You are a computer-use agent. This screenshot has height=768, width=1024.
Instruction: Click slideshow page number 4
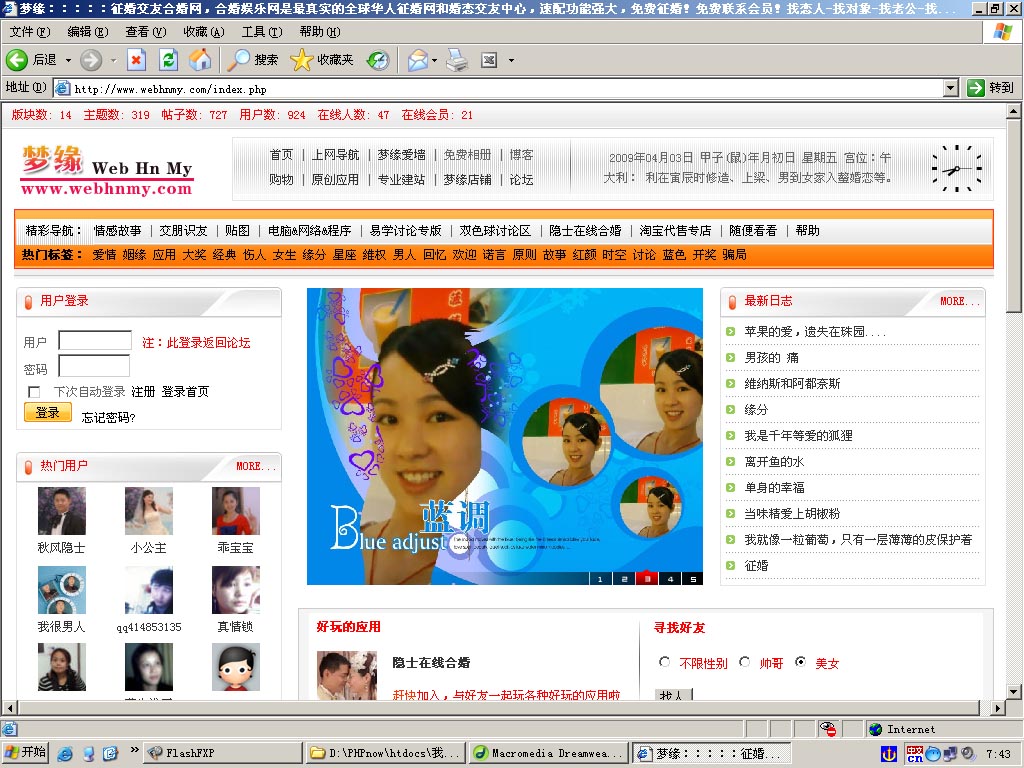click(670, 579)
